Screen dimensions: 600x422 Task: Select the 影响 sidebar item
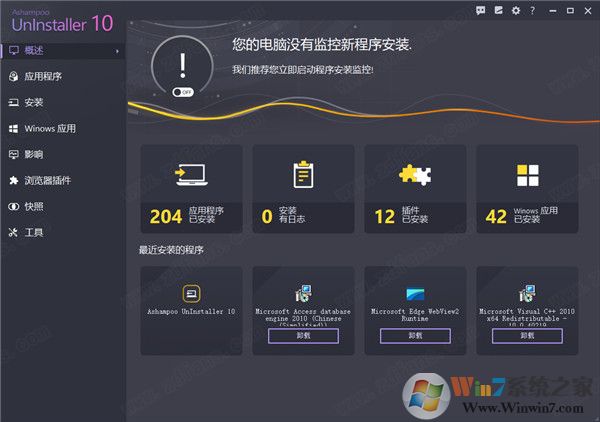[x=63, y=155]
